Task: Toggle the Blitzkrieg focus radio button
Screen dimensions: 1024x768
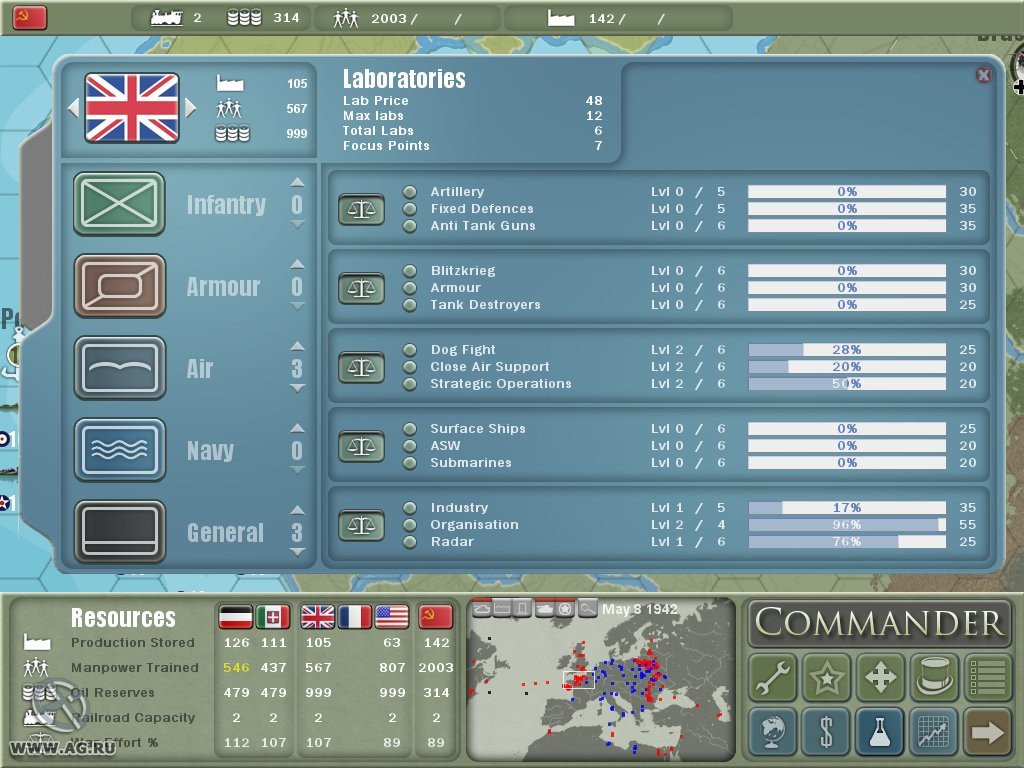Action: [409, 271]
